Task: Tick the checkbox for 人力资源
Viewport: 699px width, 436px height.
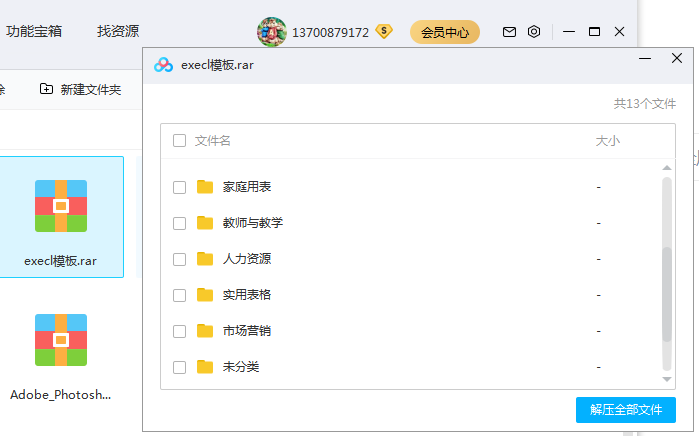Action: 180,259
